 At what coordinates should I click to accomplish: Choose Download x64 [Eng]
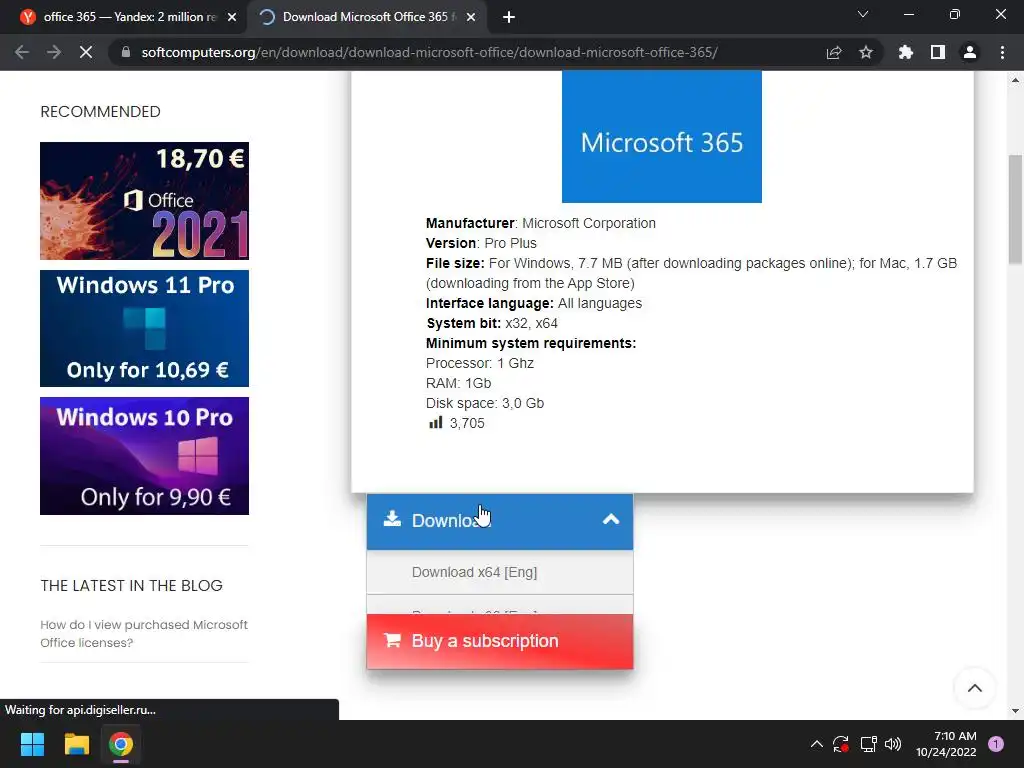(500, 572)
